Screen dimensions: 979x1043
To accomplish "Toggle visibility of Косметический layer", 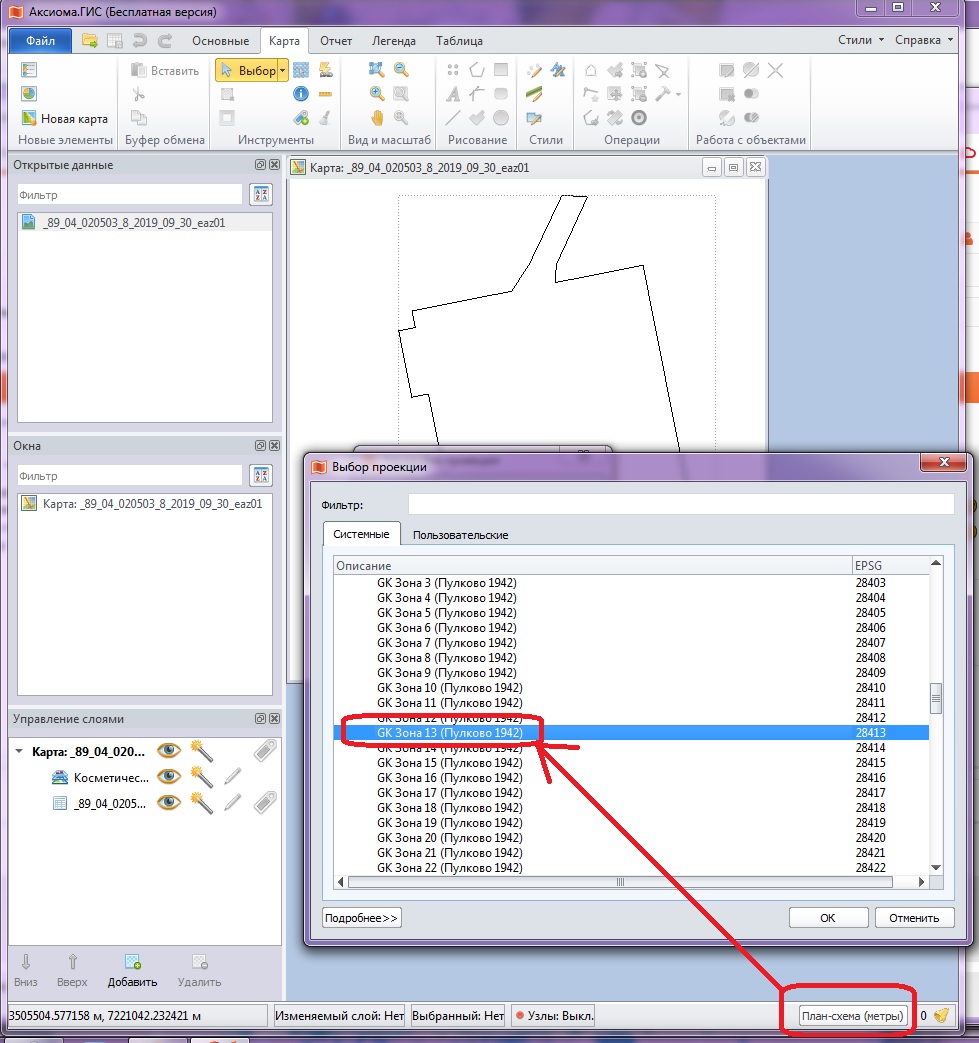I will point(169,776).
